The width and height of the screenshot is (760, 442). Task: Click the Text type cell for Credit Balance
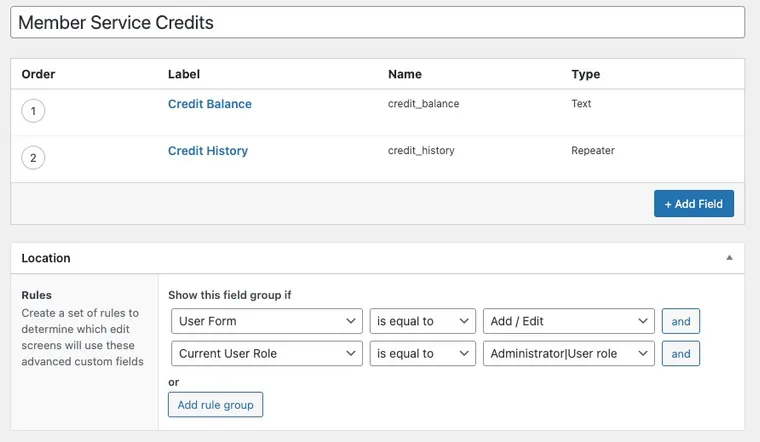(x=581, y=104)
